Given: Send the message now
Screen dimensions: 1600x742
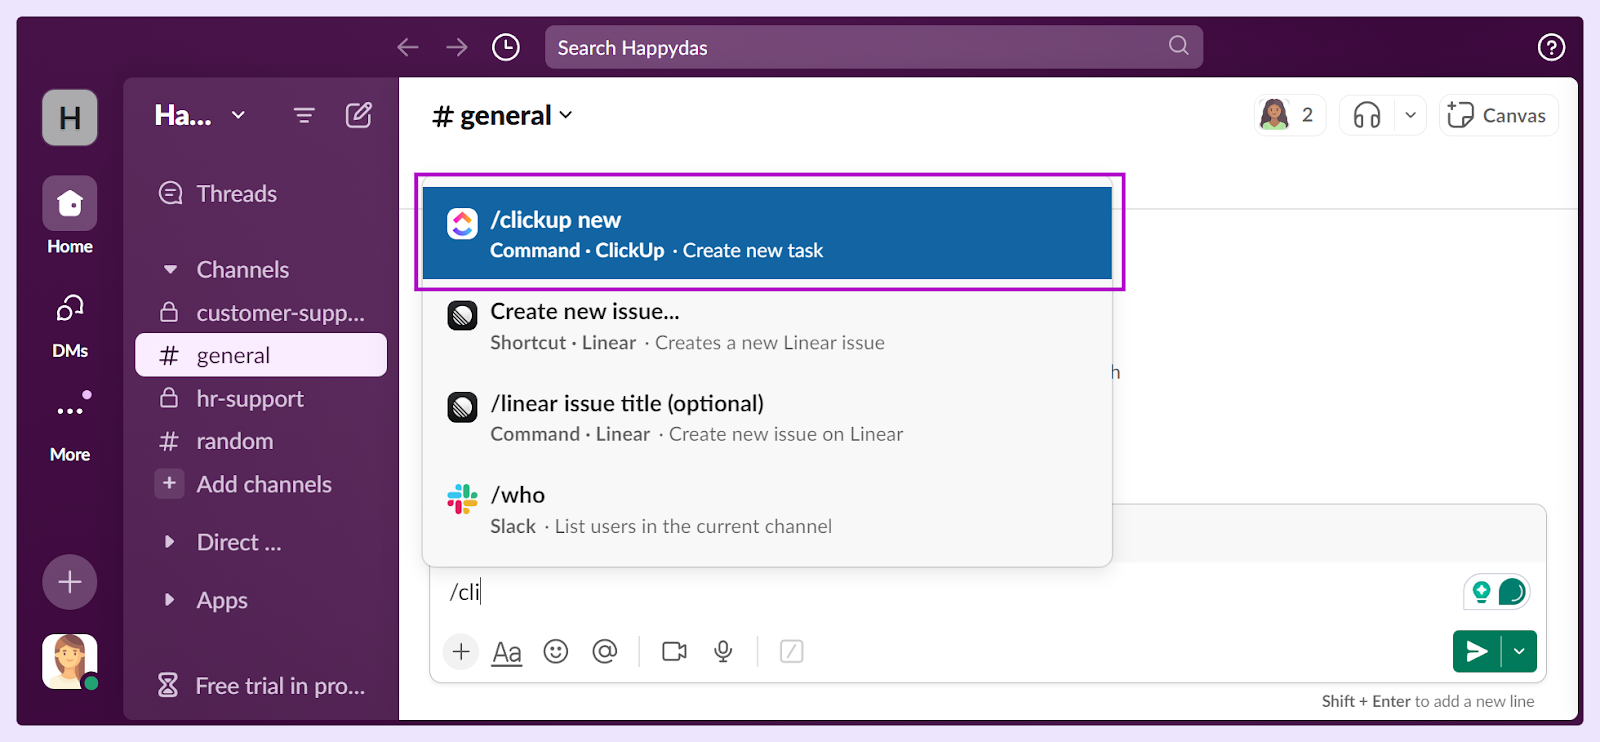Looking at the screenshot, I should click(x=1477, y=652).
